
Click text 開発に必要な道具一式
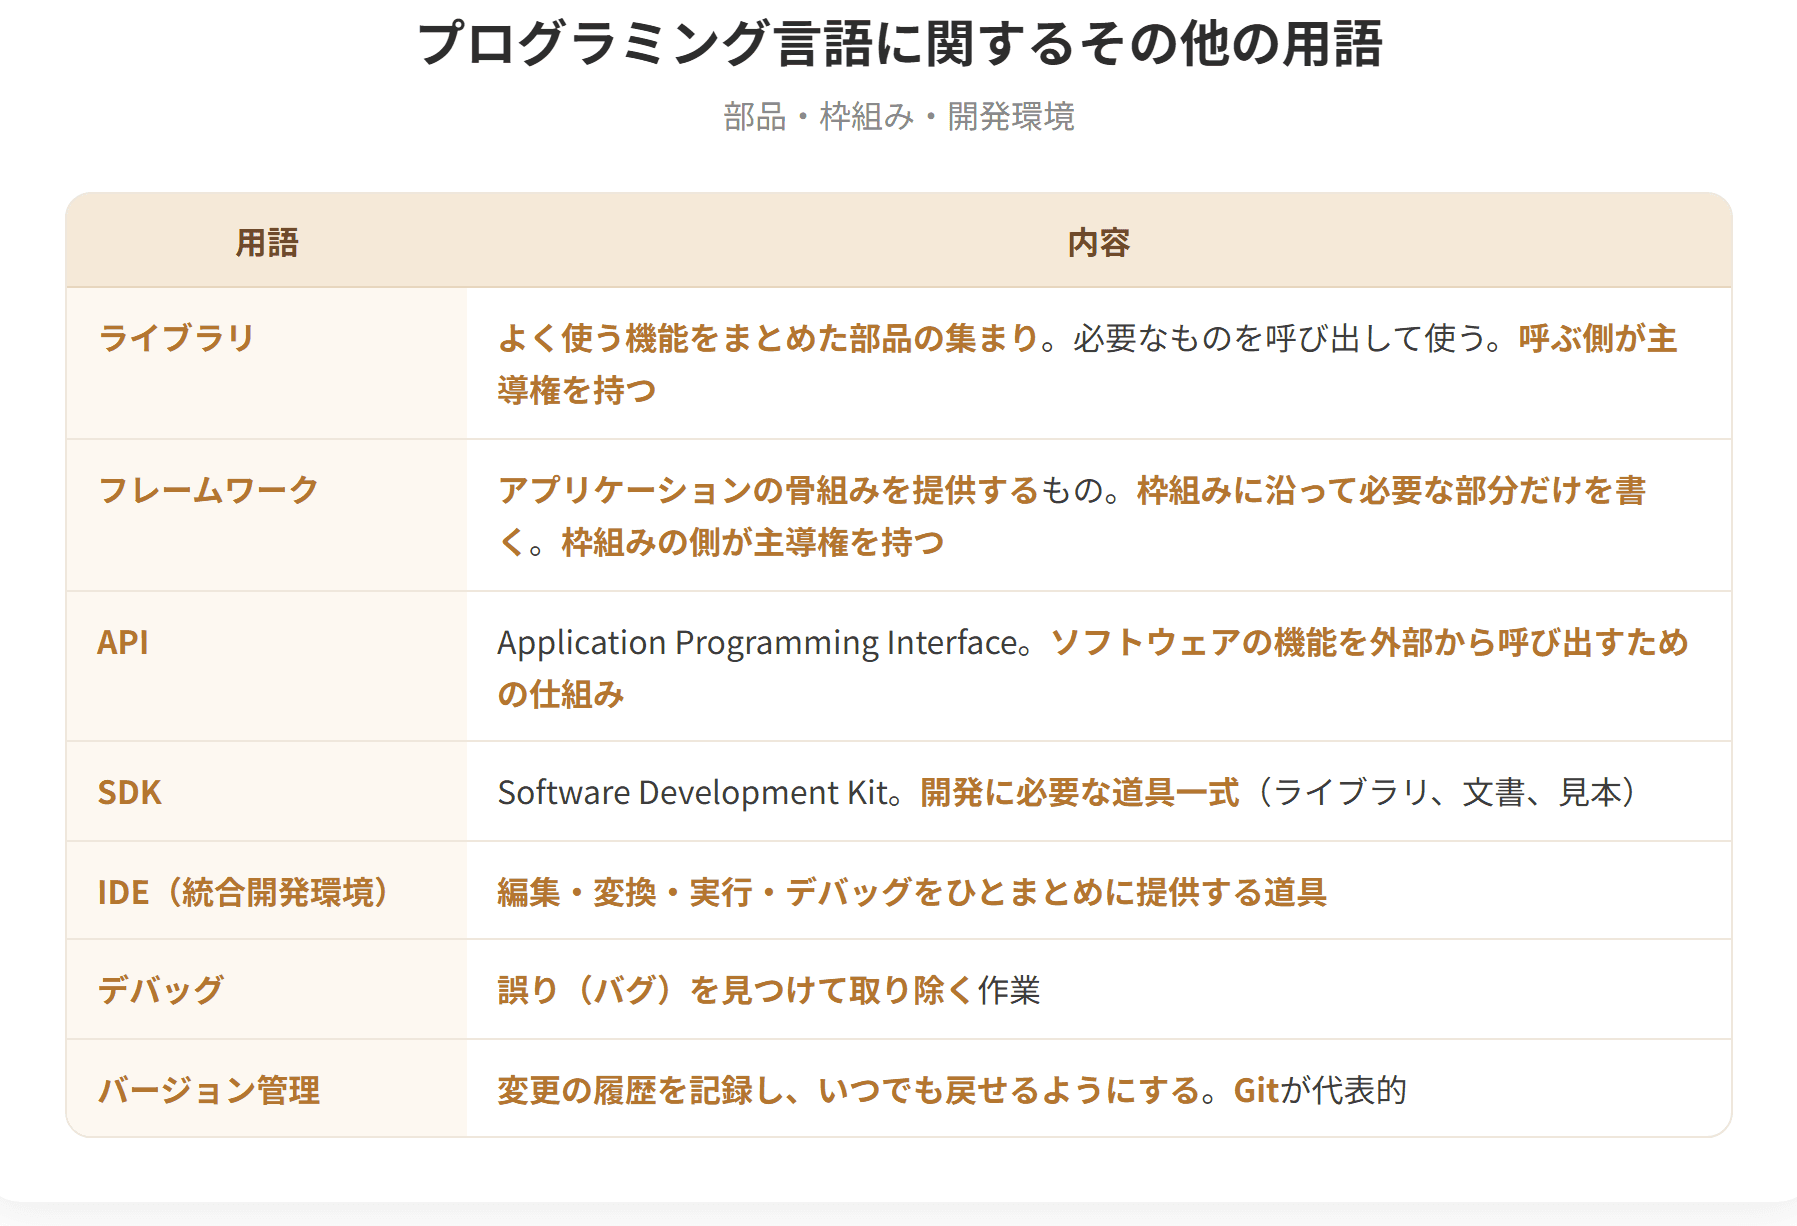pos(1080,792)
